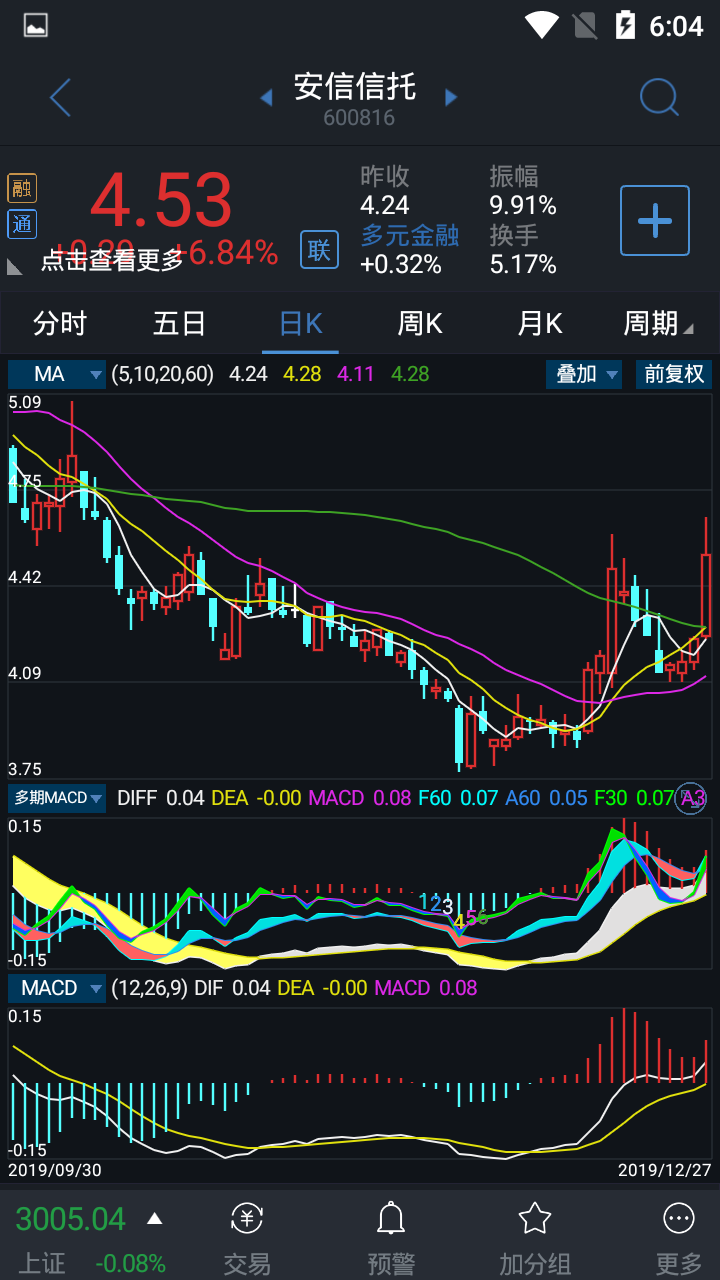720x1280 pixels.
Task: Tap the 多期MACD sub-chart
Action: pos(360,895)
